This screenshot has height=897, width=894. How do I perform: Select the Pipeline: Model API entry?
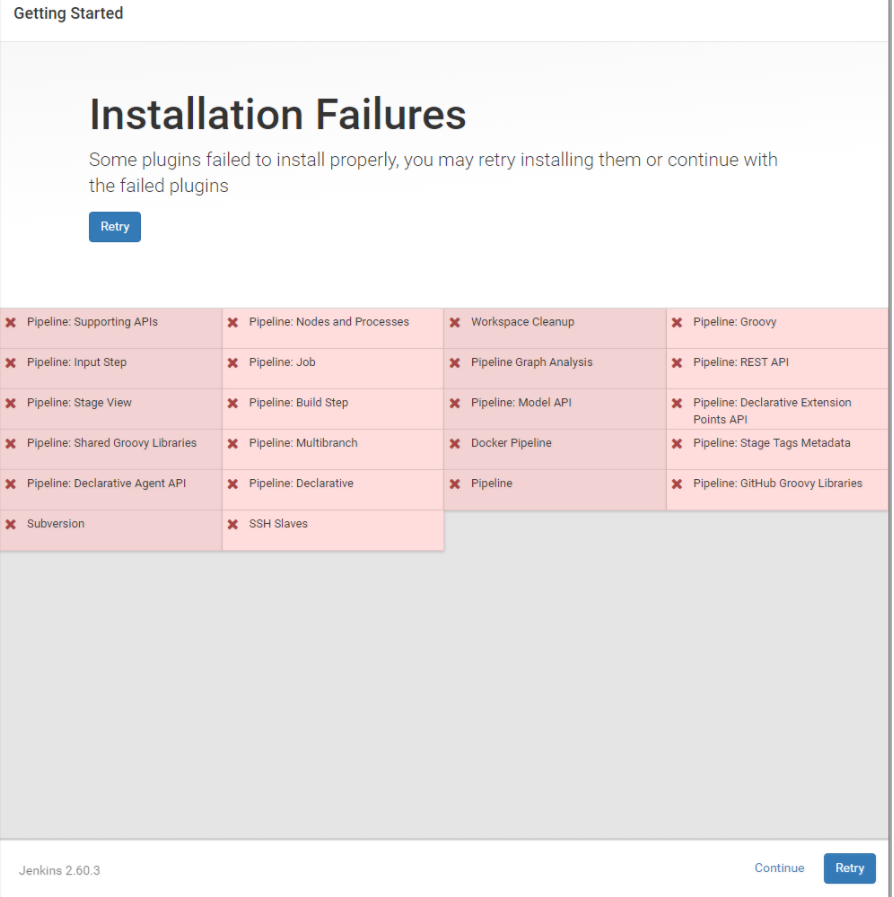(510, 402)
